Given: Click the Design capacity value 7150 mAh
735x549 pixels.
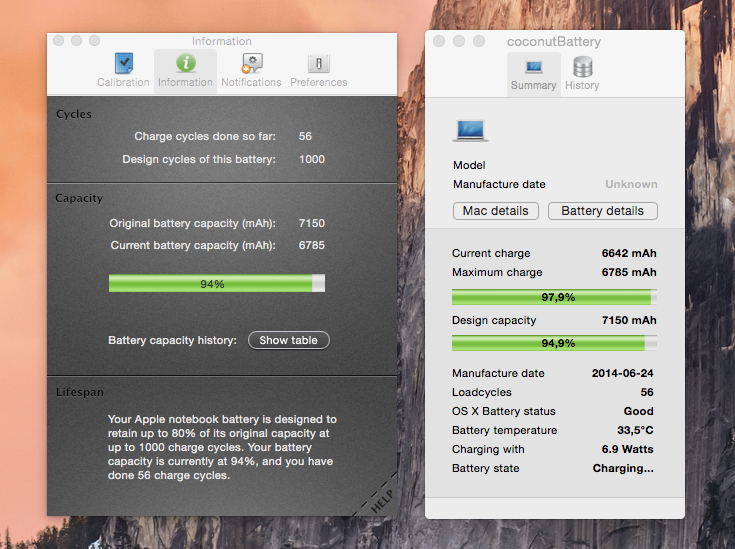Looking at the screenshot, I should [629, 320].
